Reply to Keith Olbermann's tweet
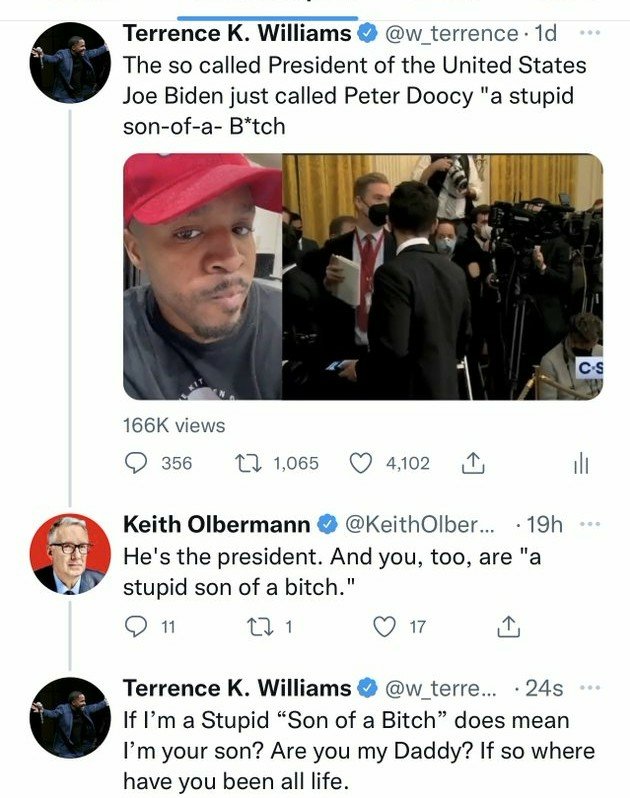This screenshot has width=630, height=798. coord(136,626)
